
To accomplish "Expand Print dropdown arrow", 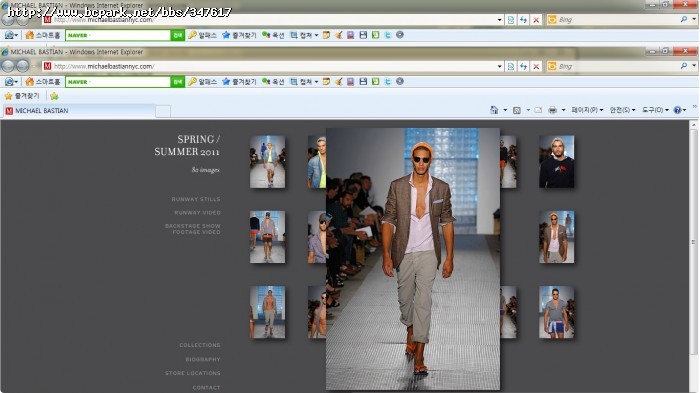I will (563, 110).
